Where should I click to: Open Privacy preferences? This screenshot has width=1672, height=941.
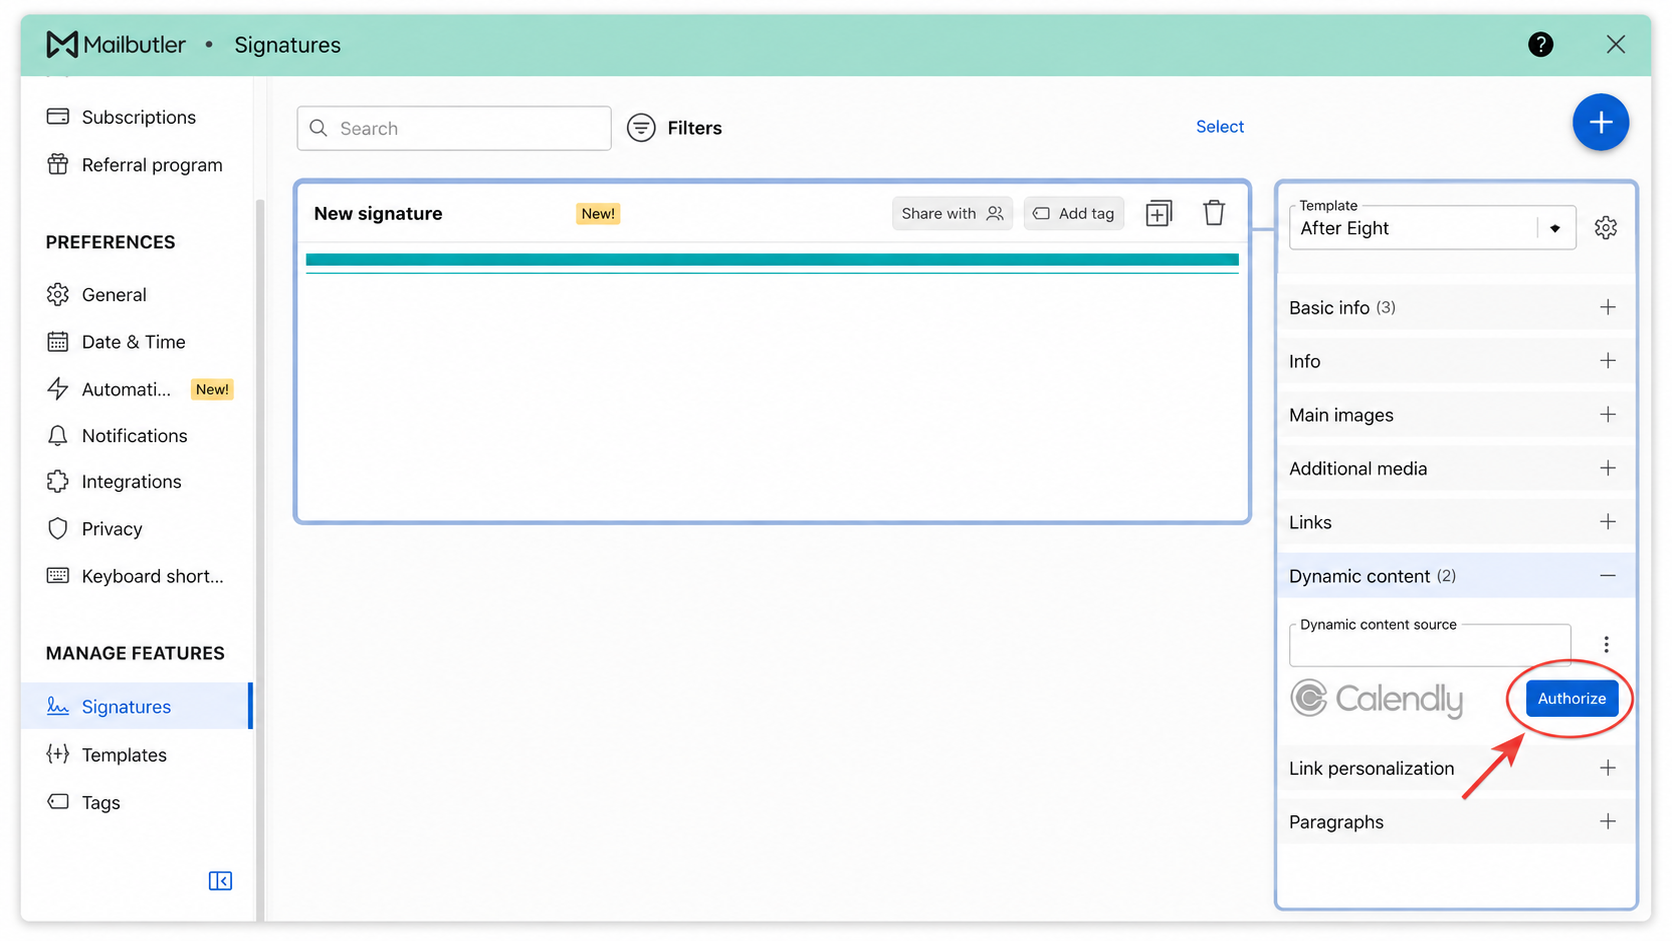pyautogui.click(x=135, y=529)
